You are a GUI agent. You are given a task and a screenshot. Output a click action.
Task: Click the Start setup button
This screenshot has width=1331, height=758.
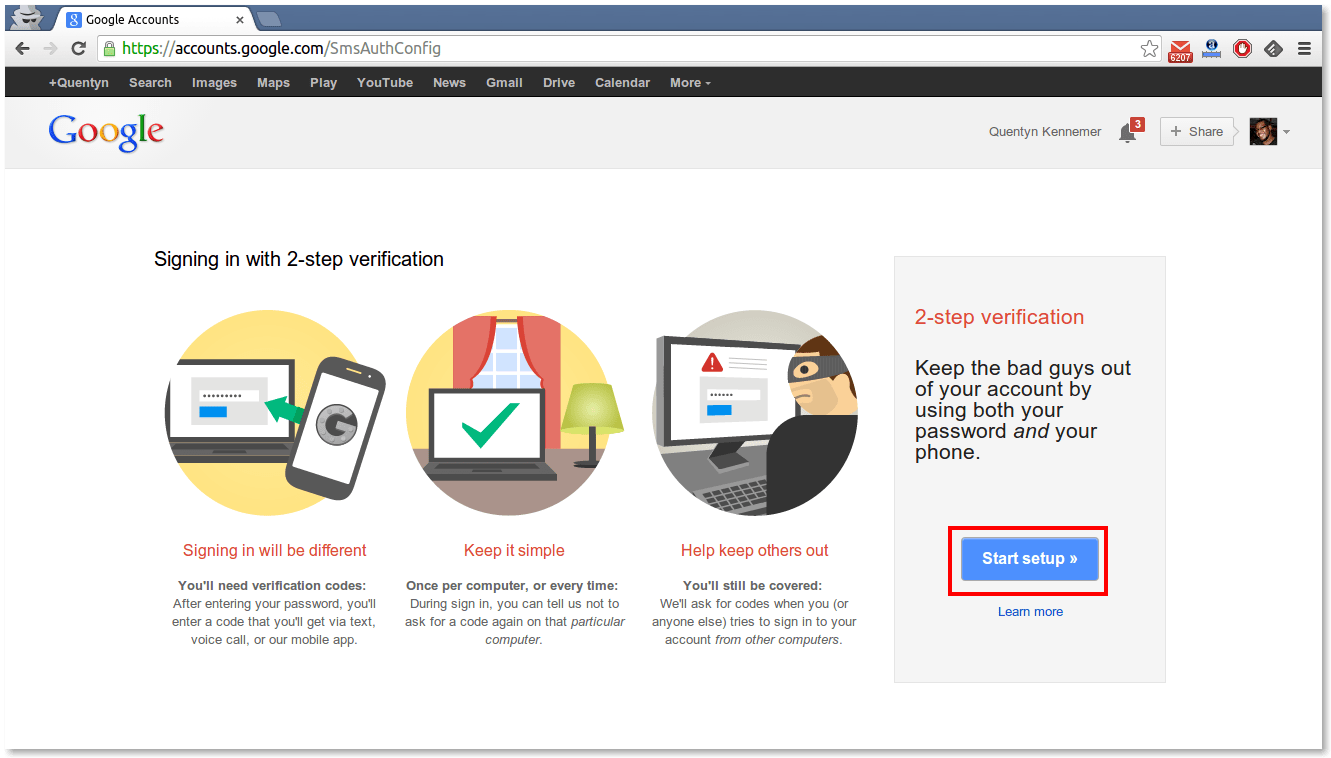pos(1029,559)
